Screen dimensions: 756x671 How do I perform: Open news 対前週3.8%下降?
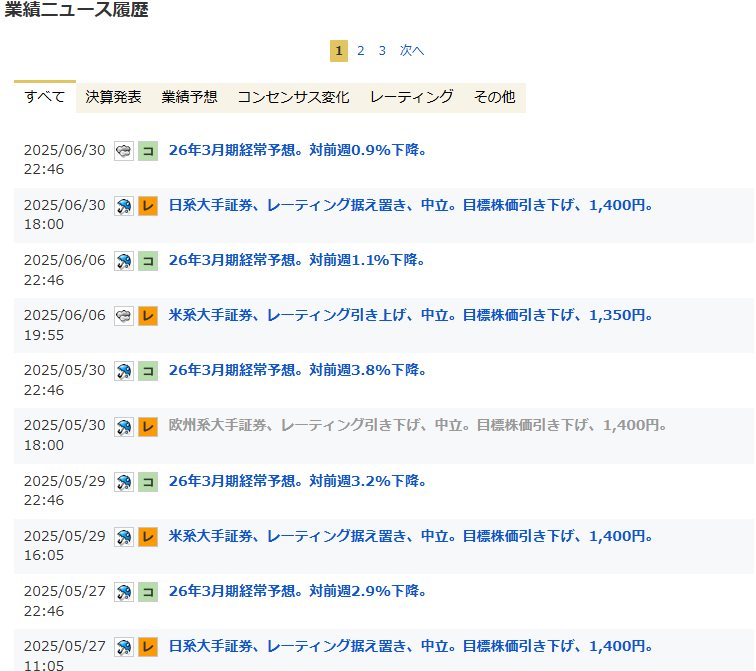pyautogui.click(x=297, y=370)
